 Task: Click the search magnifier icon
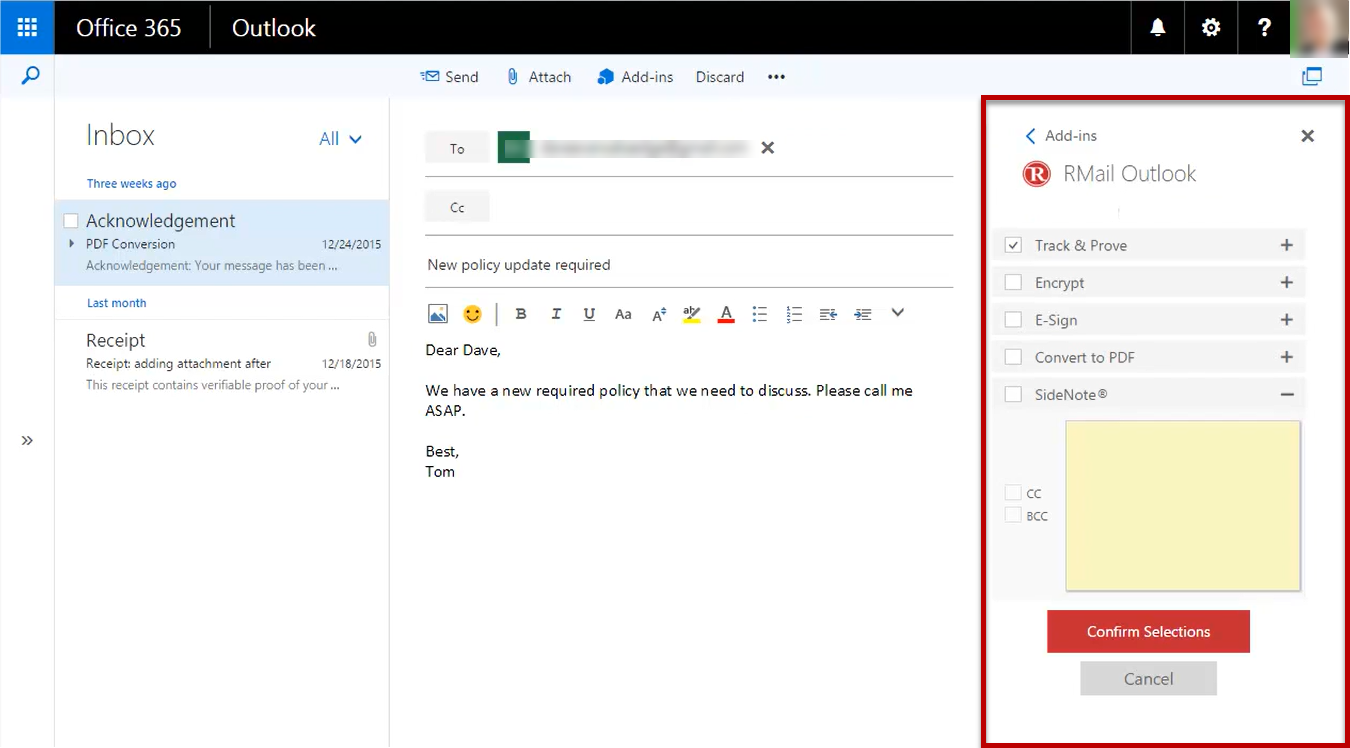pos(28,75)
